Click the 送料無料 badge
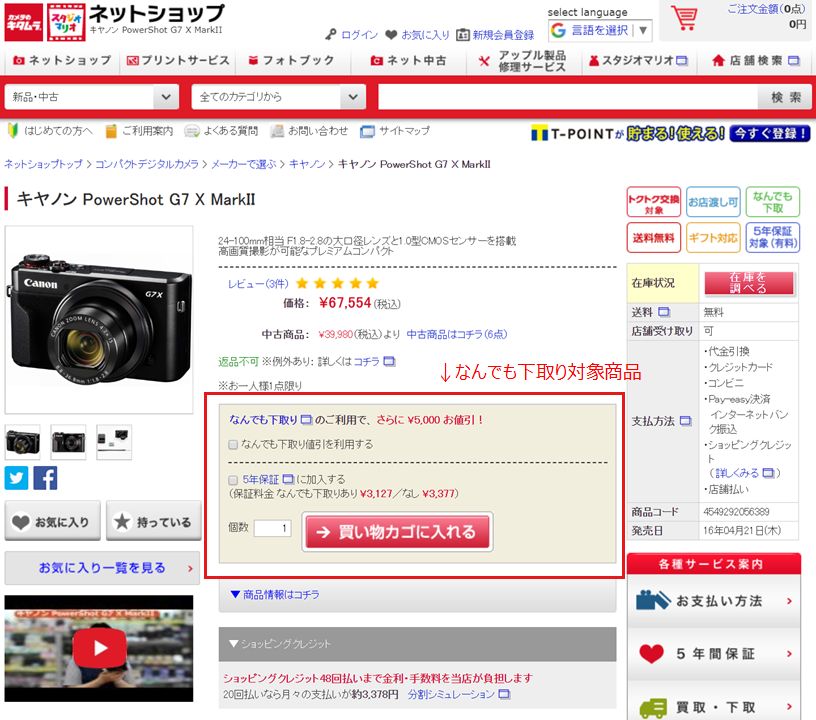This screenshot has height=720, width=816. point(654,238)
